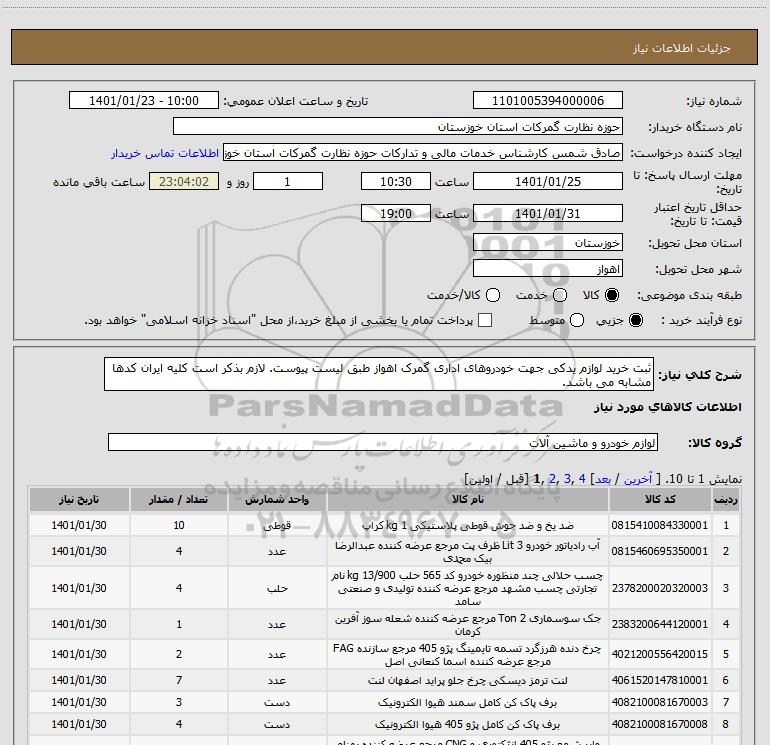This screenshot has height=745, width=770.
Task: Click quantity 7 for لنت ترمز row
Action: [179, 680]
